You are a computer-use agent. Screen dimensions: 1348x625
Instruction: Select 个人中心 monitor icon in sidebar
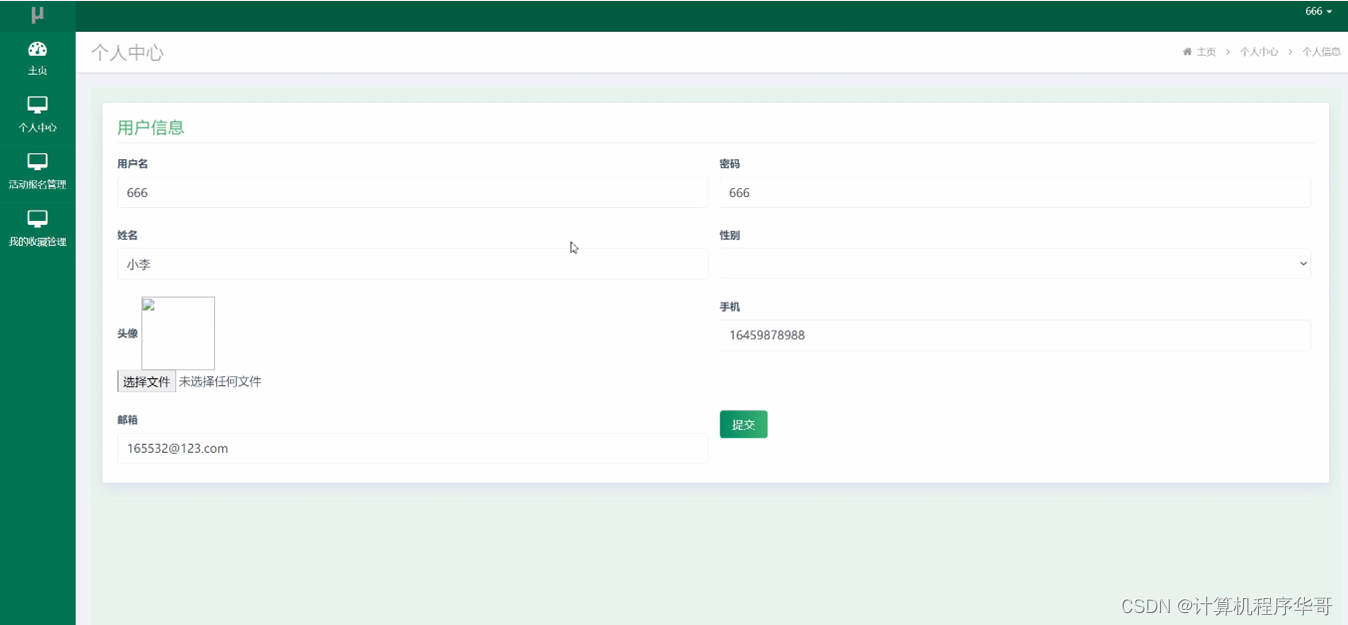click(37, 106)
